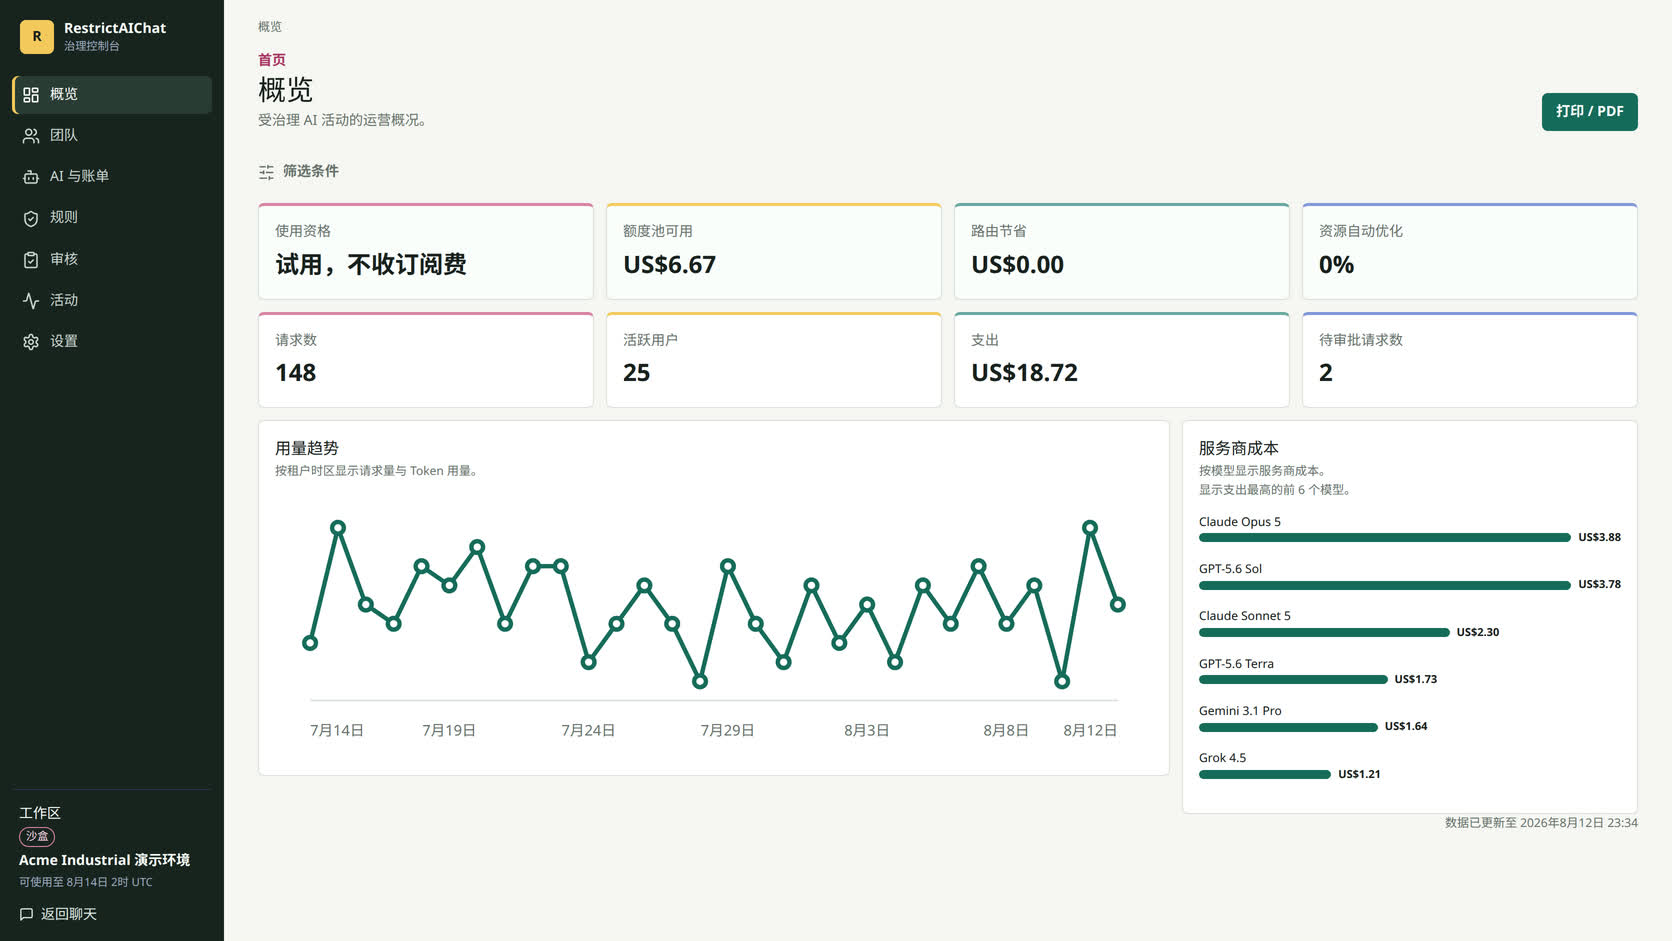This screenshot has height=941, width=1672.
Task: Click the GPT-5.6 Terra cost bar
Action: (x=1293, y=679)
